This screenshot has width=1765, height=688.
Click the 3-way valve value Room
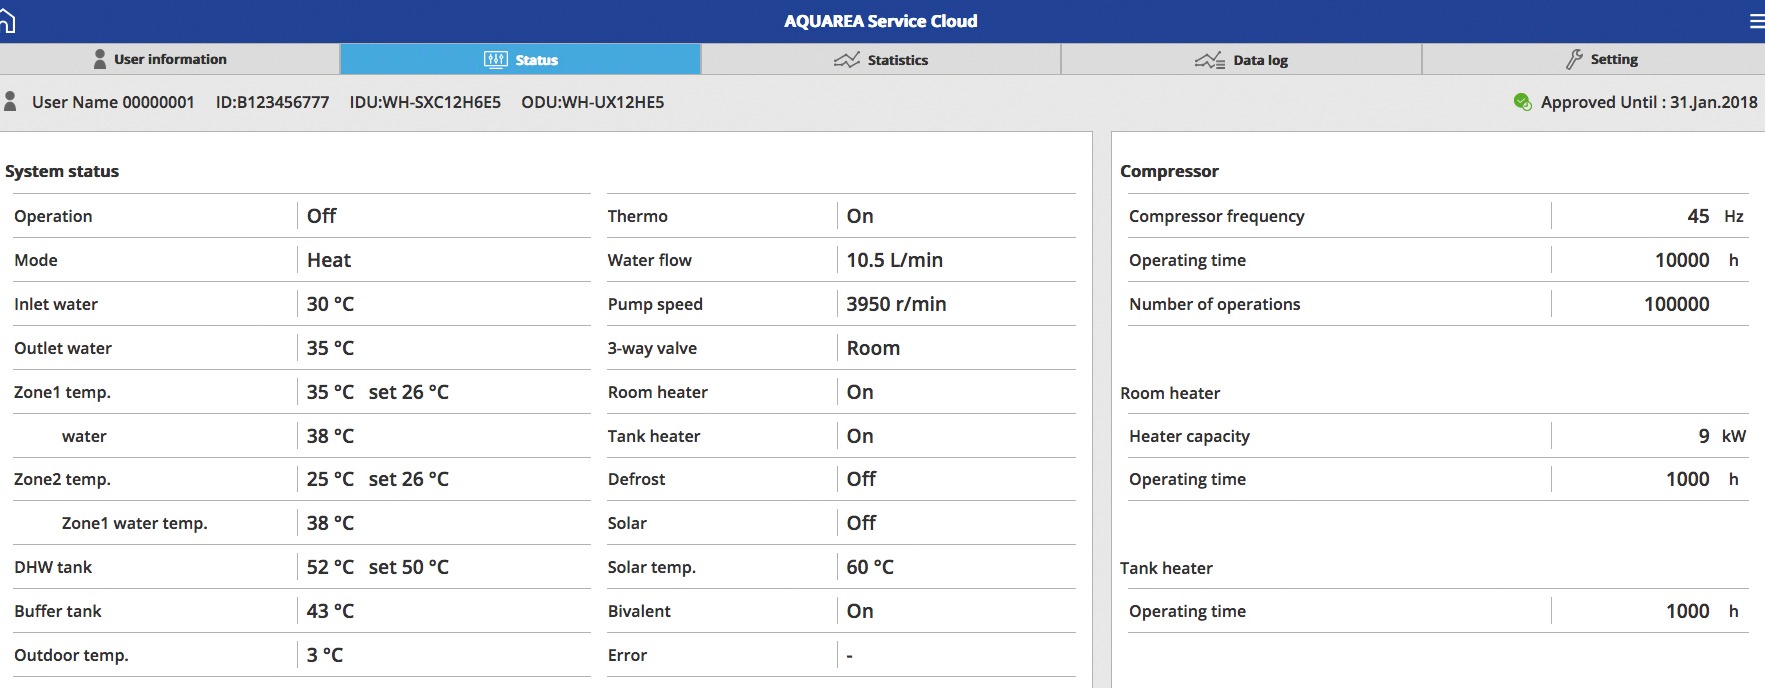[x=873, y=348]
